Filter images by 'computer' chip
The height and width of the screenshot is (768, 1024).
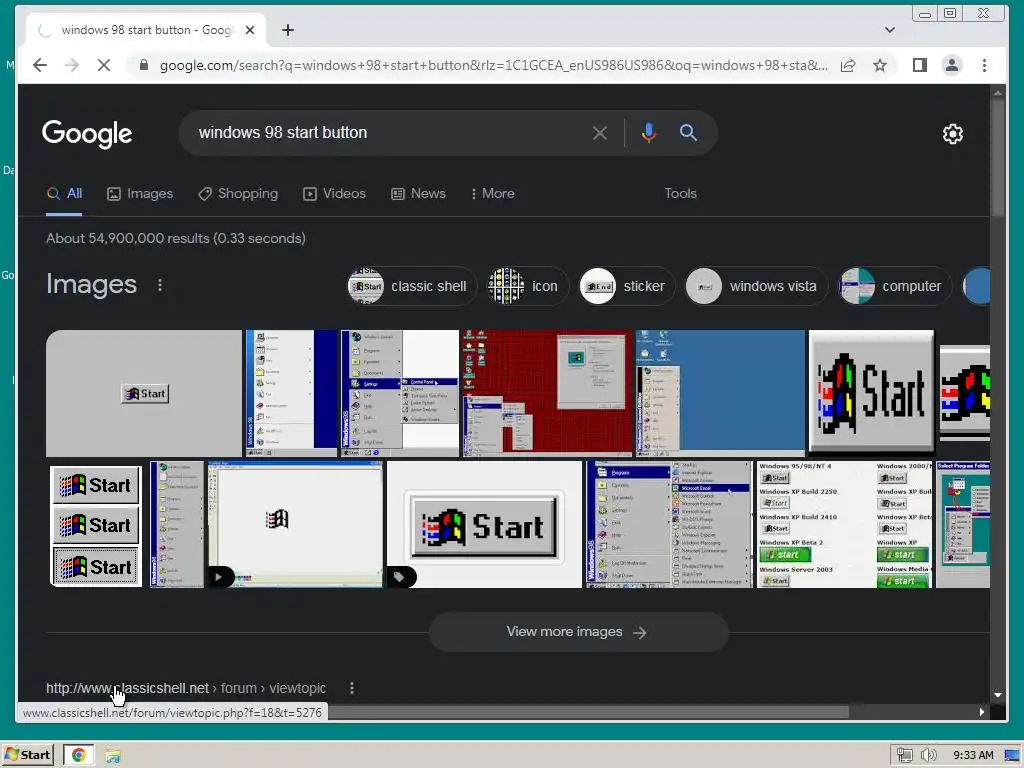pos(894,286)
